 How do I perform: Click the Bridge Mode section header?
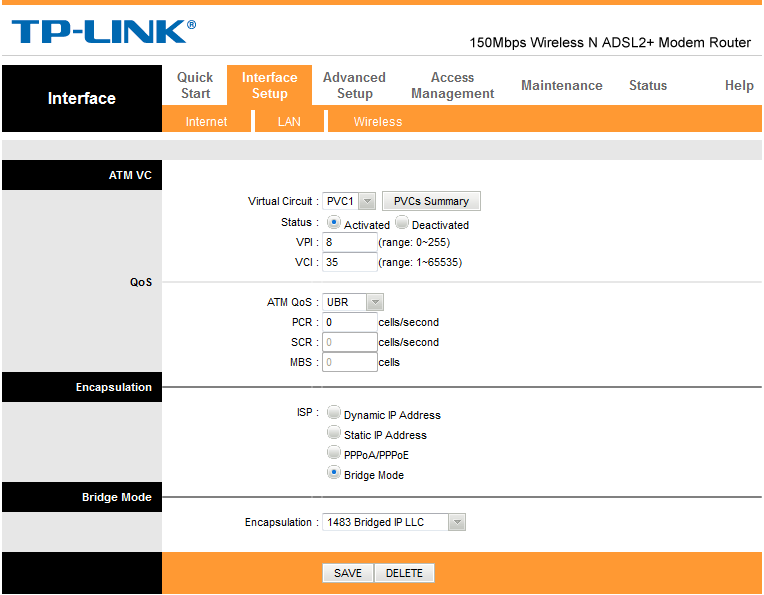(82, 497)
